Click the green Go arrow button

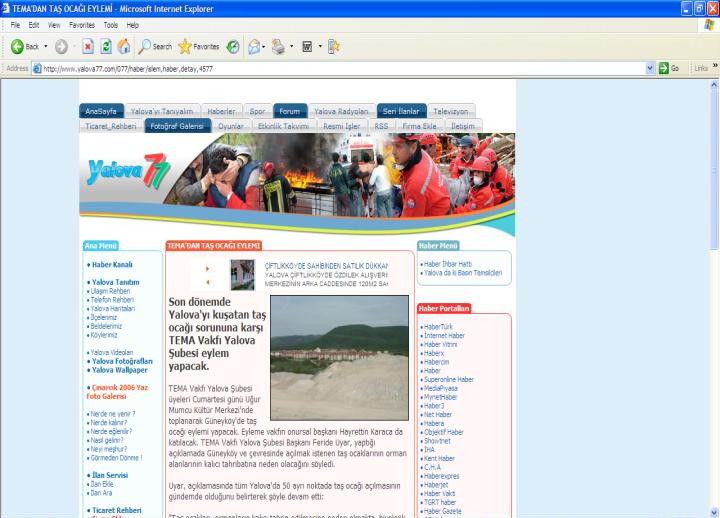(664, 68)
